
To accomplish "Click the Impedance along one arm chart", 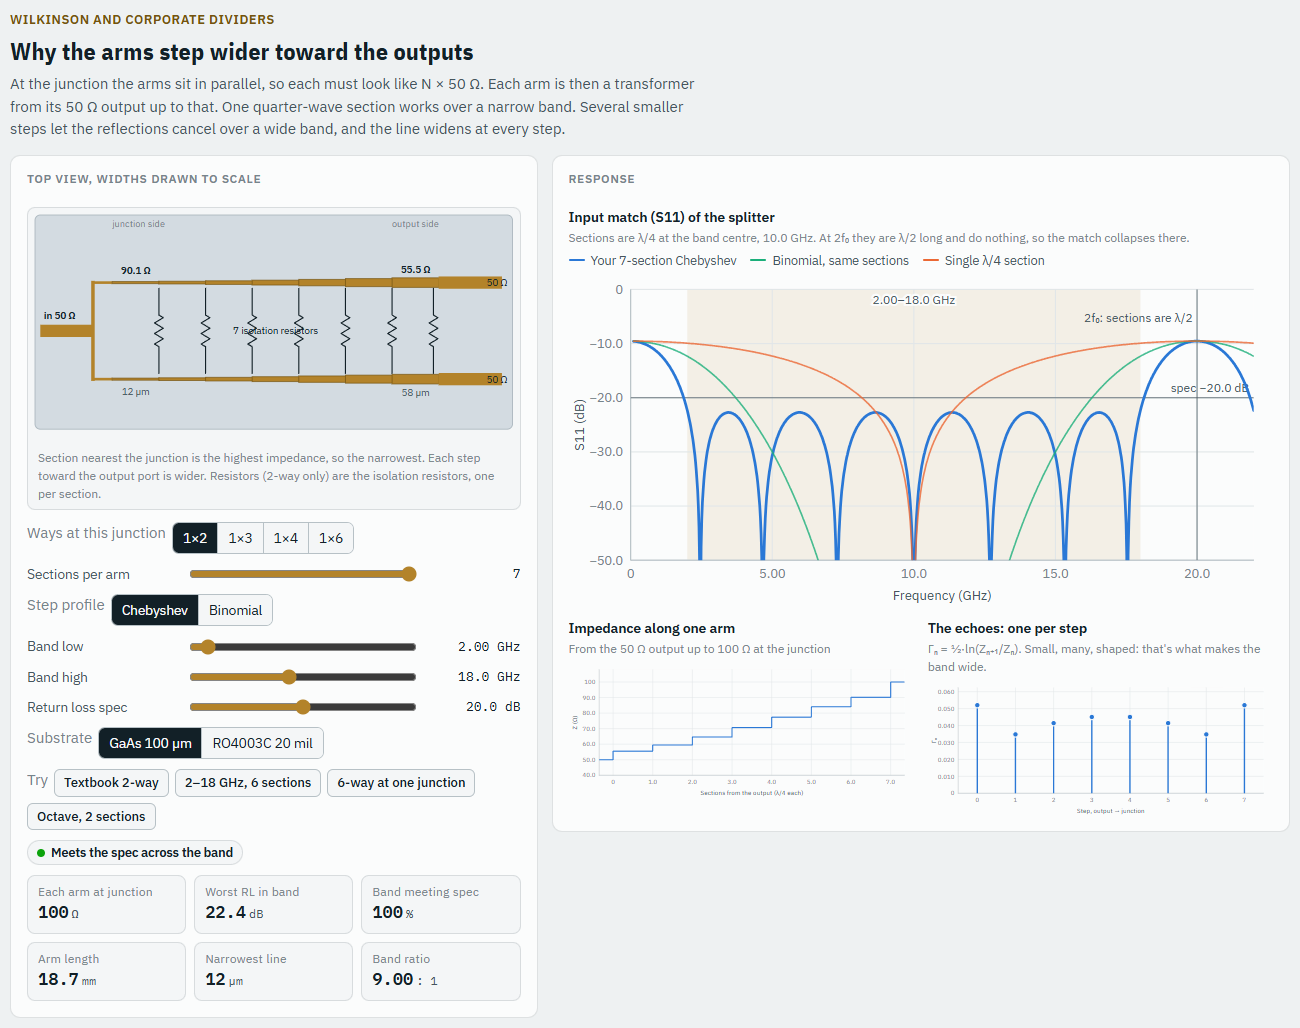I will 738,735.
